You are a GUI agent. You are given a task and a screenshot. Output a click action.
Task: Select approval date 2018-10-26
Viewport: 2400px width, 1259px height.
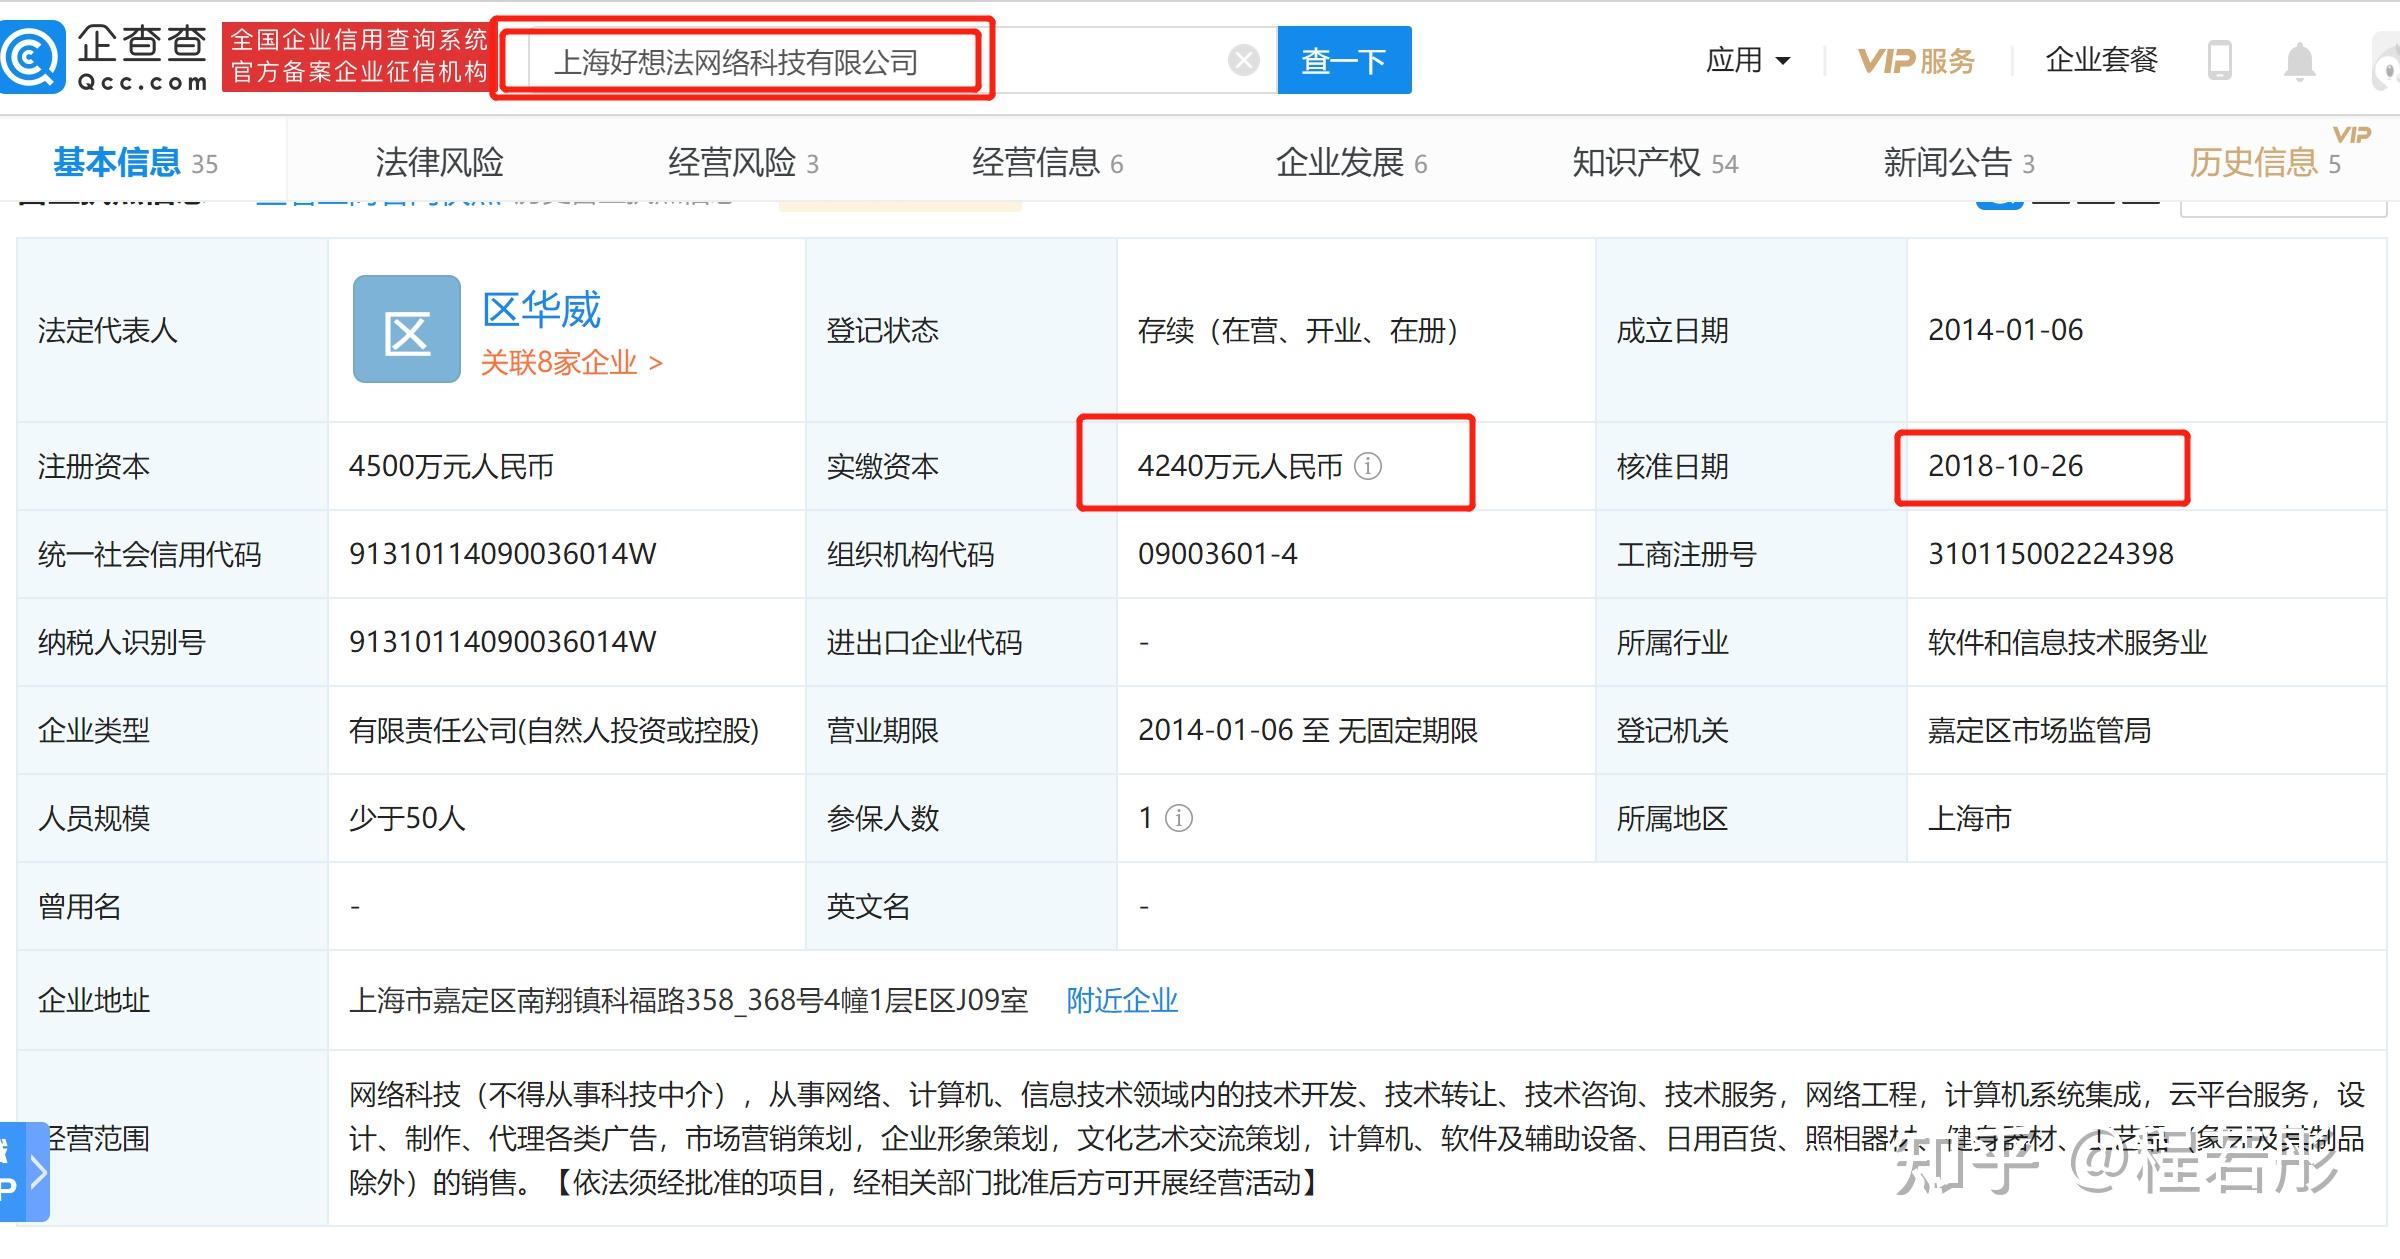click(2005, 466)
